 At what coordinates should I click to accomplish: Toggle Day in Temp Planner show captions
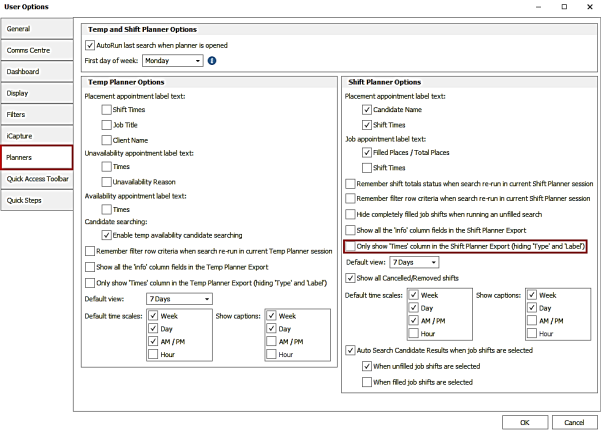click(271, 329)
